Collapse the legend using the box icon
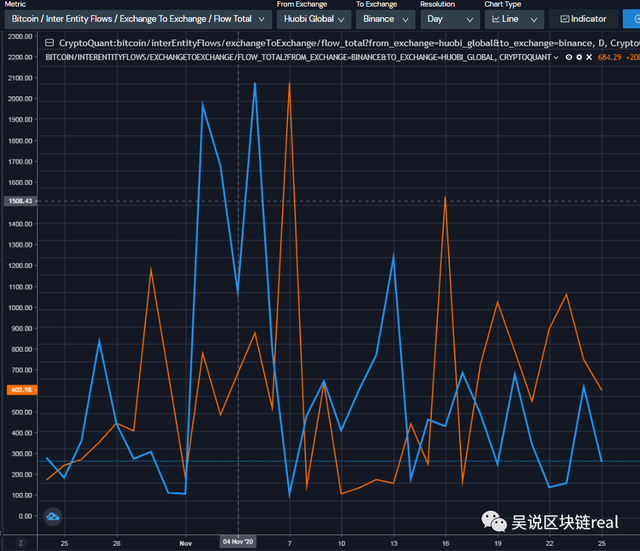Screen dimensions: 640x551 51,42
